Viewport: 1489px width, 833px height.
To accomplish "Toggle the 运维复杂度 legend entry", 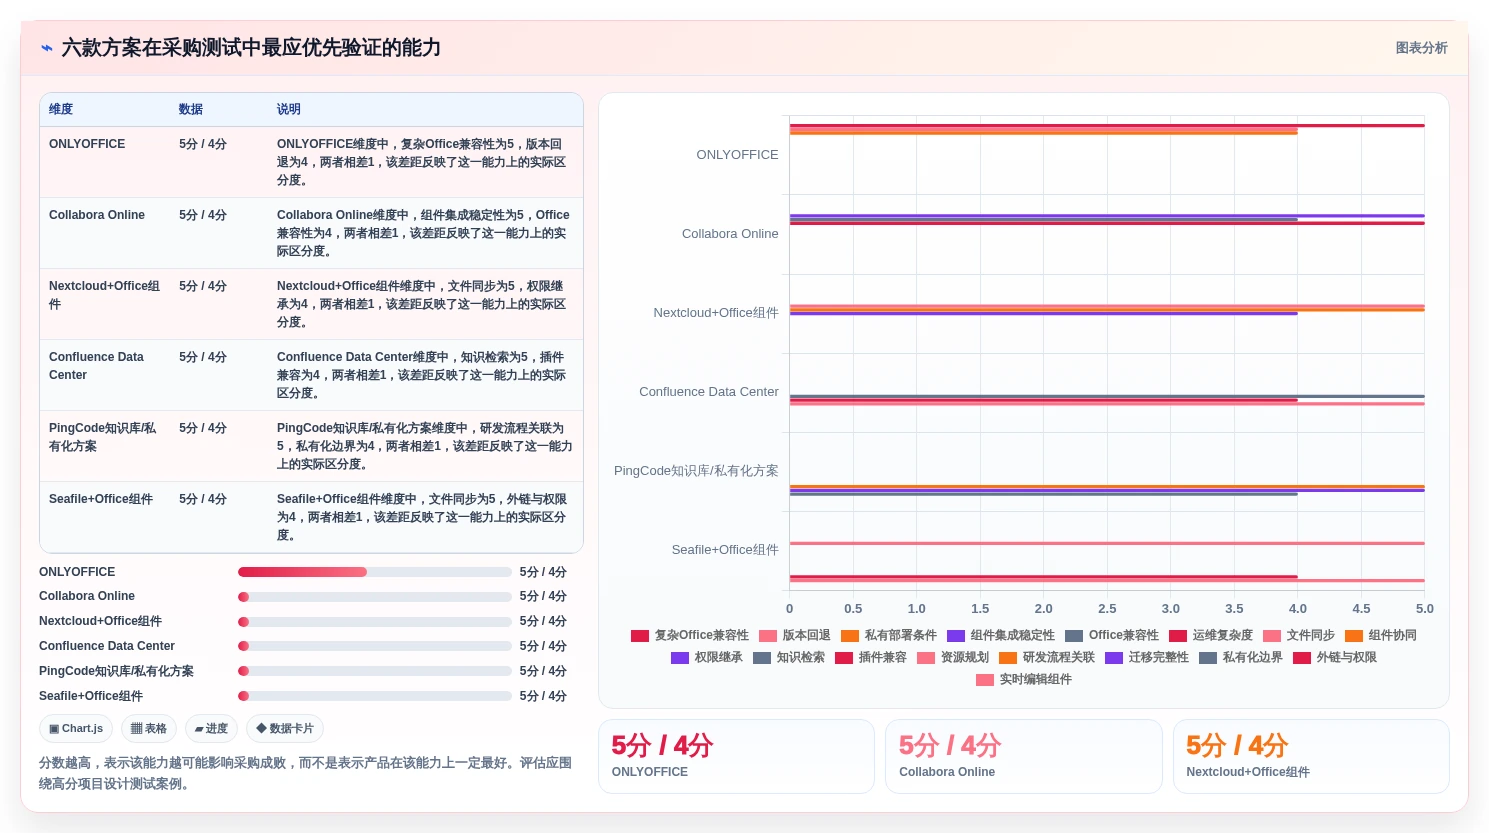I will point(1210,635).
